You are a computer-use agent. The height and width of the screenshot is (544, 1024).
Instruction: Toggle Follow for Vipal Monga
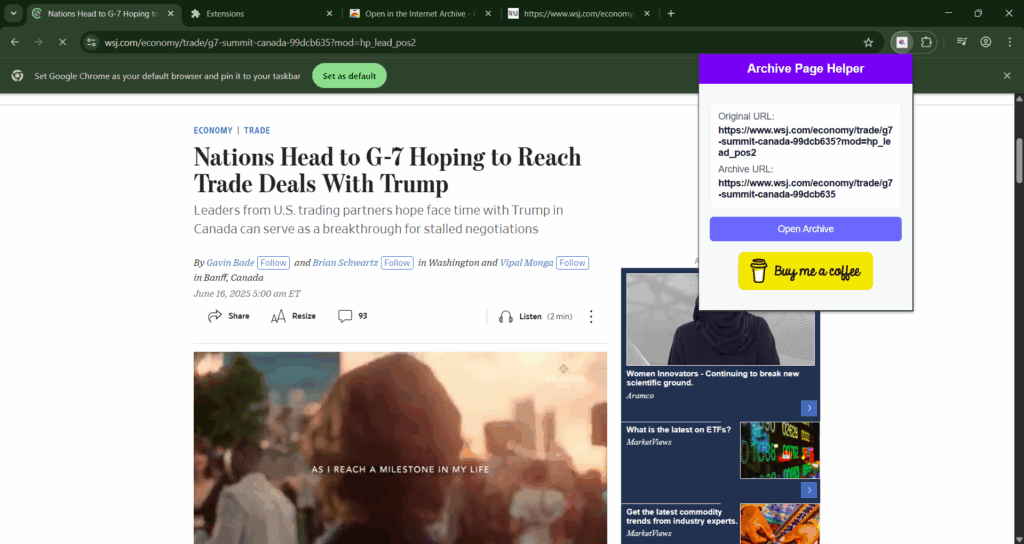pyautogui.click(x=572, y=263)
